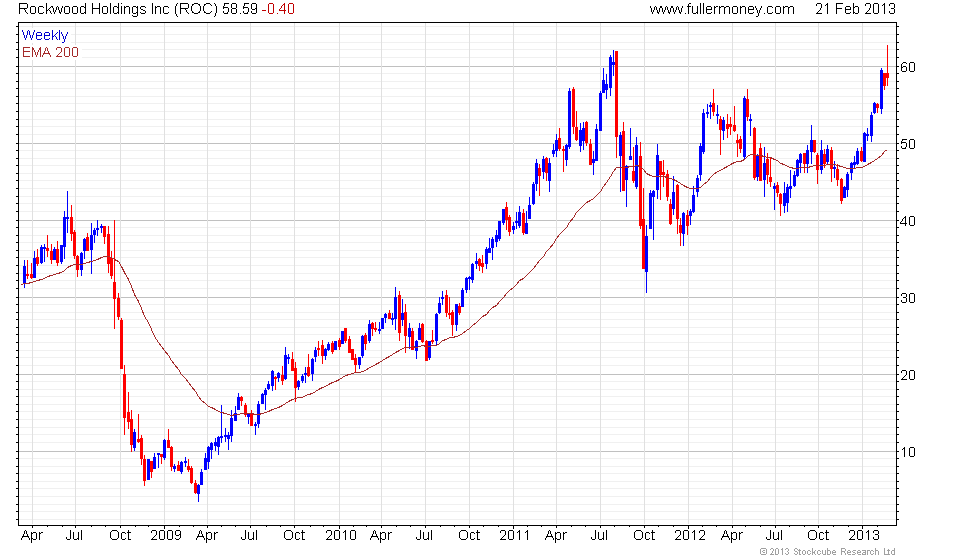Click the Weekly label
980x560 pixels.
coord(44,36)
